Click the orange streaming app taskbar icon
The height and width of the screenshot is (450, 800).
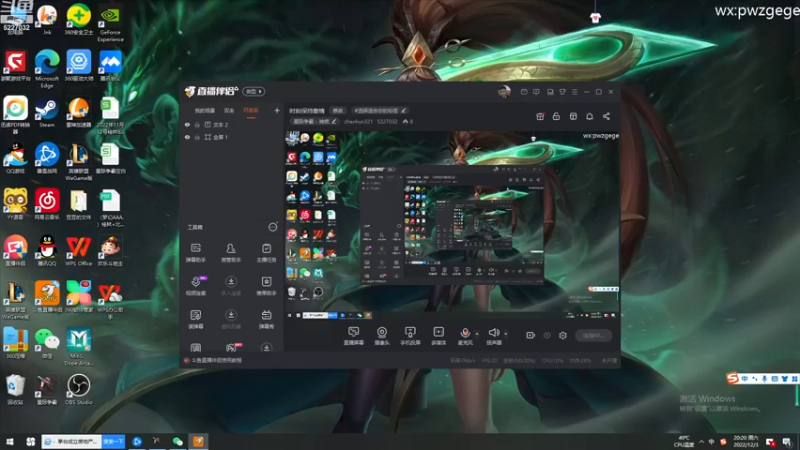pos(198,442)
